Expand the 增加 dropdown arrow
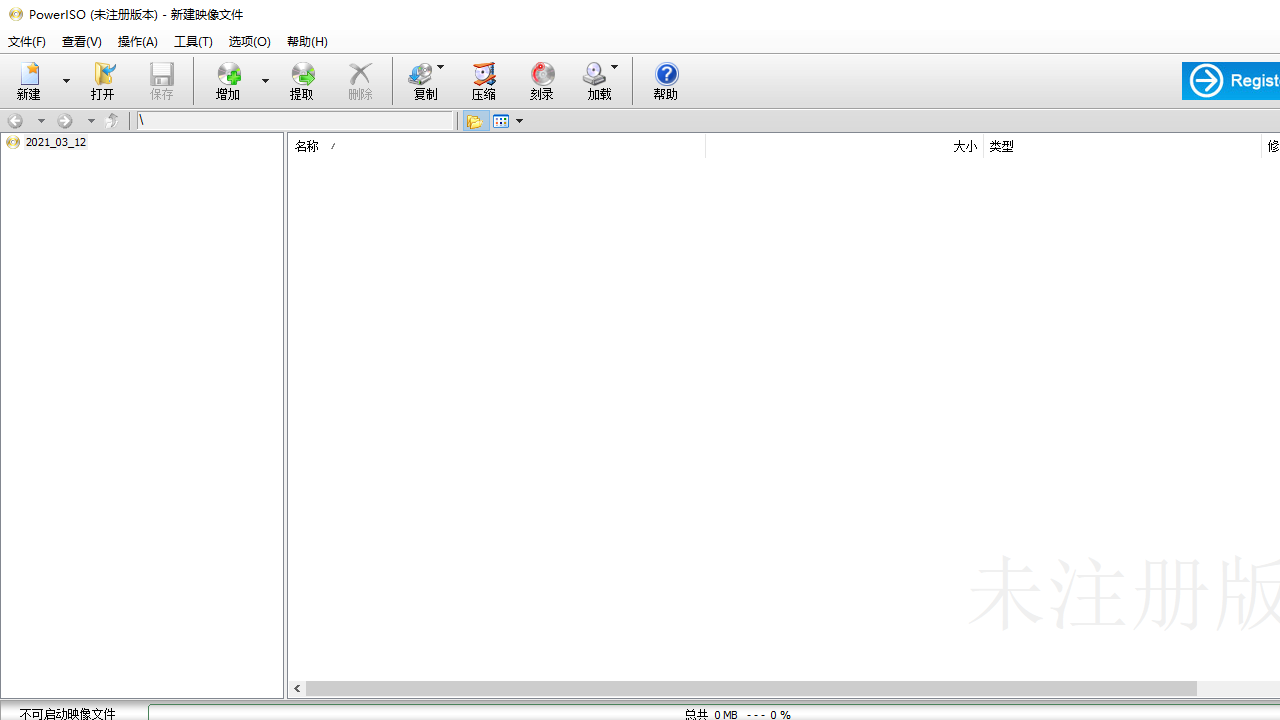 tap(265, 81)
